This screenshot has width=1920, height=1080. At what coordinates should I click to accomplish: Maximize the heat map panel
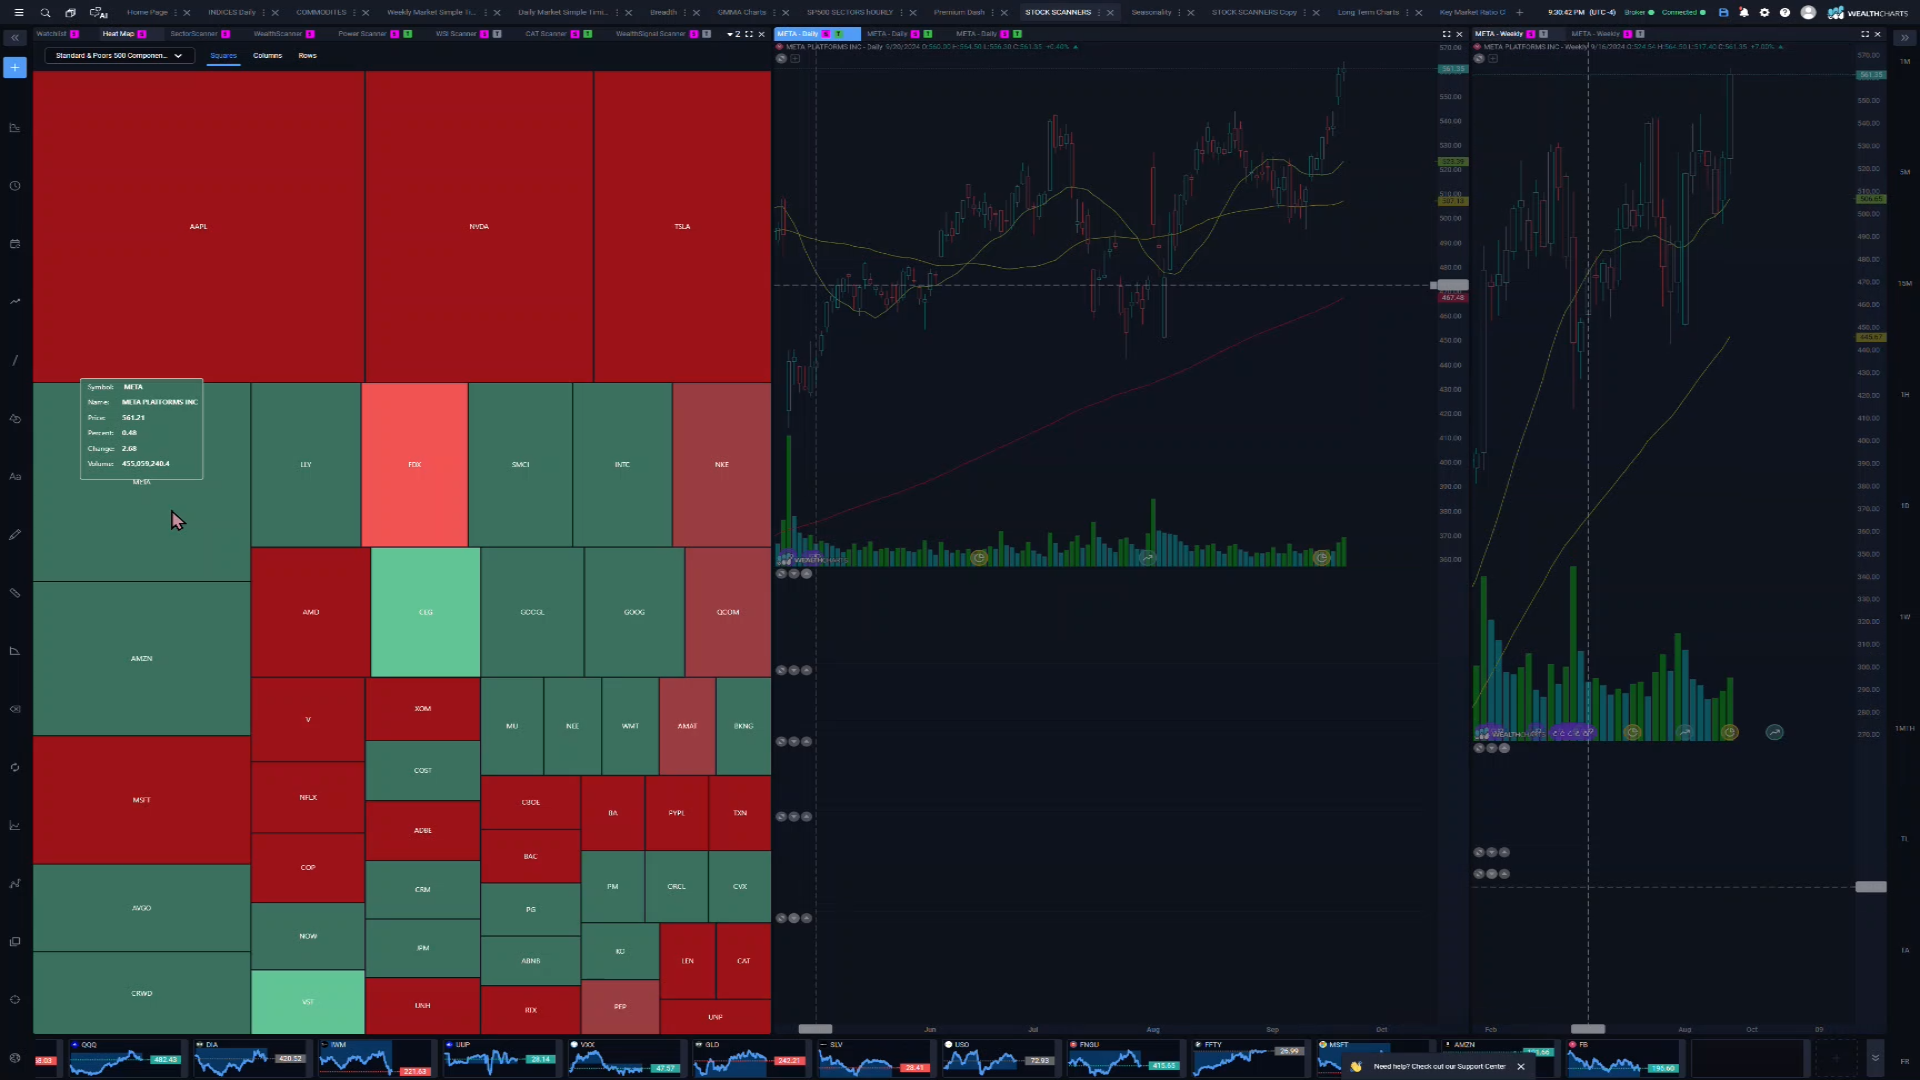(x=749, y=34)
